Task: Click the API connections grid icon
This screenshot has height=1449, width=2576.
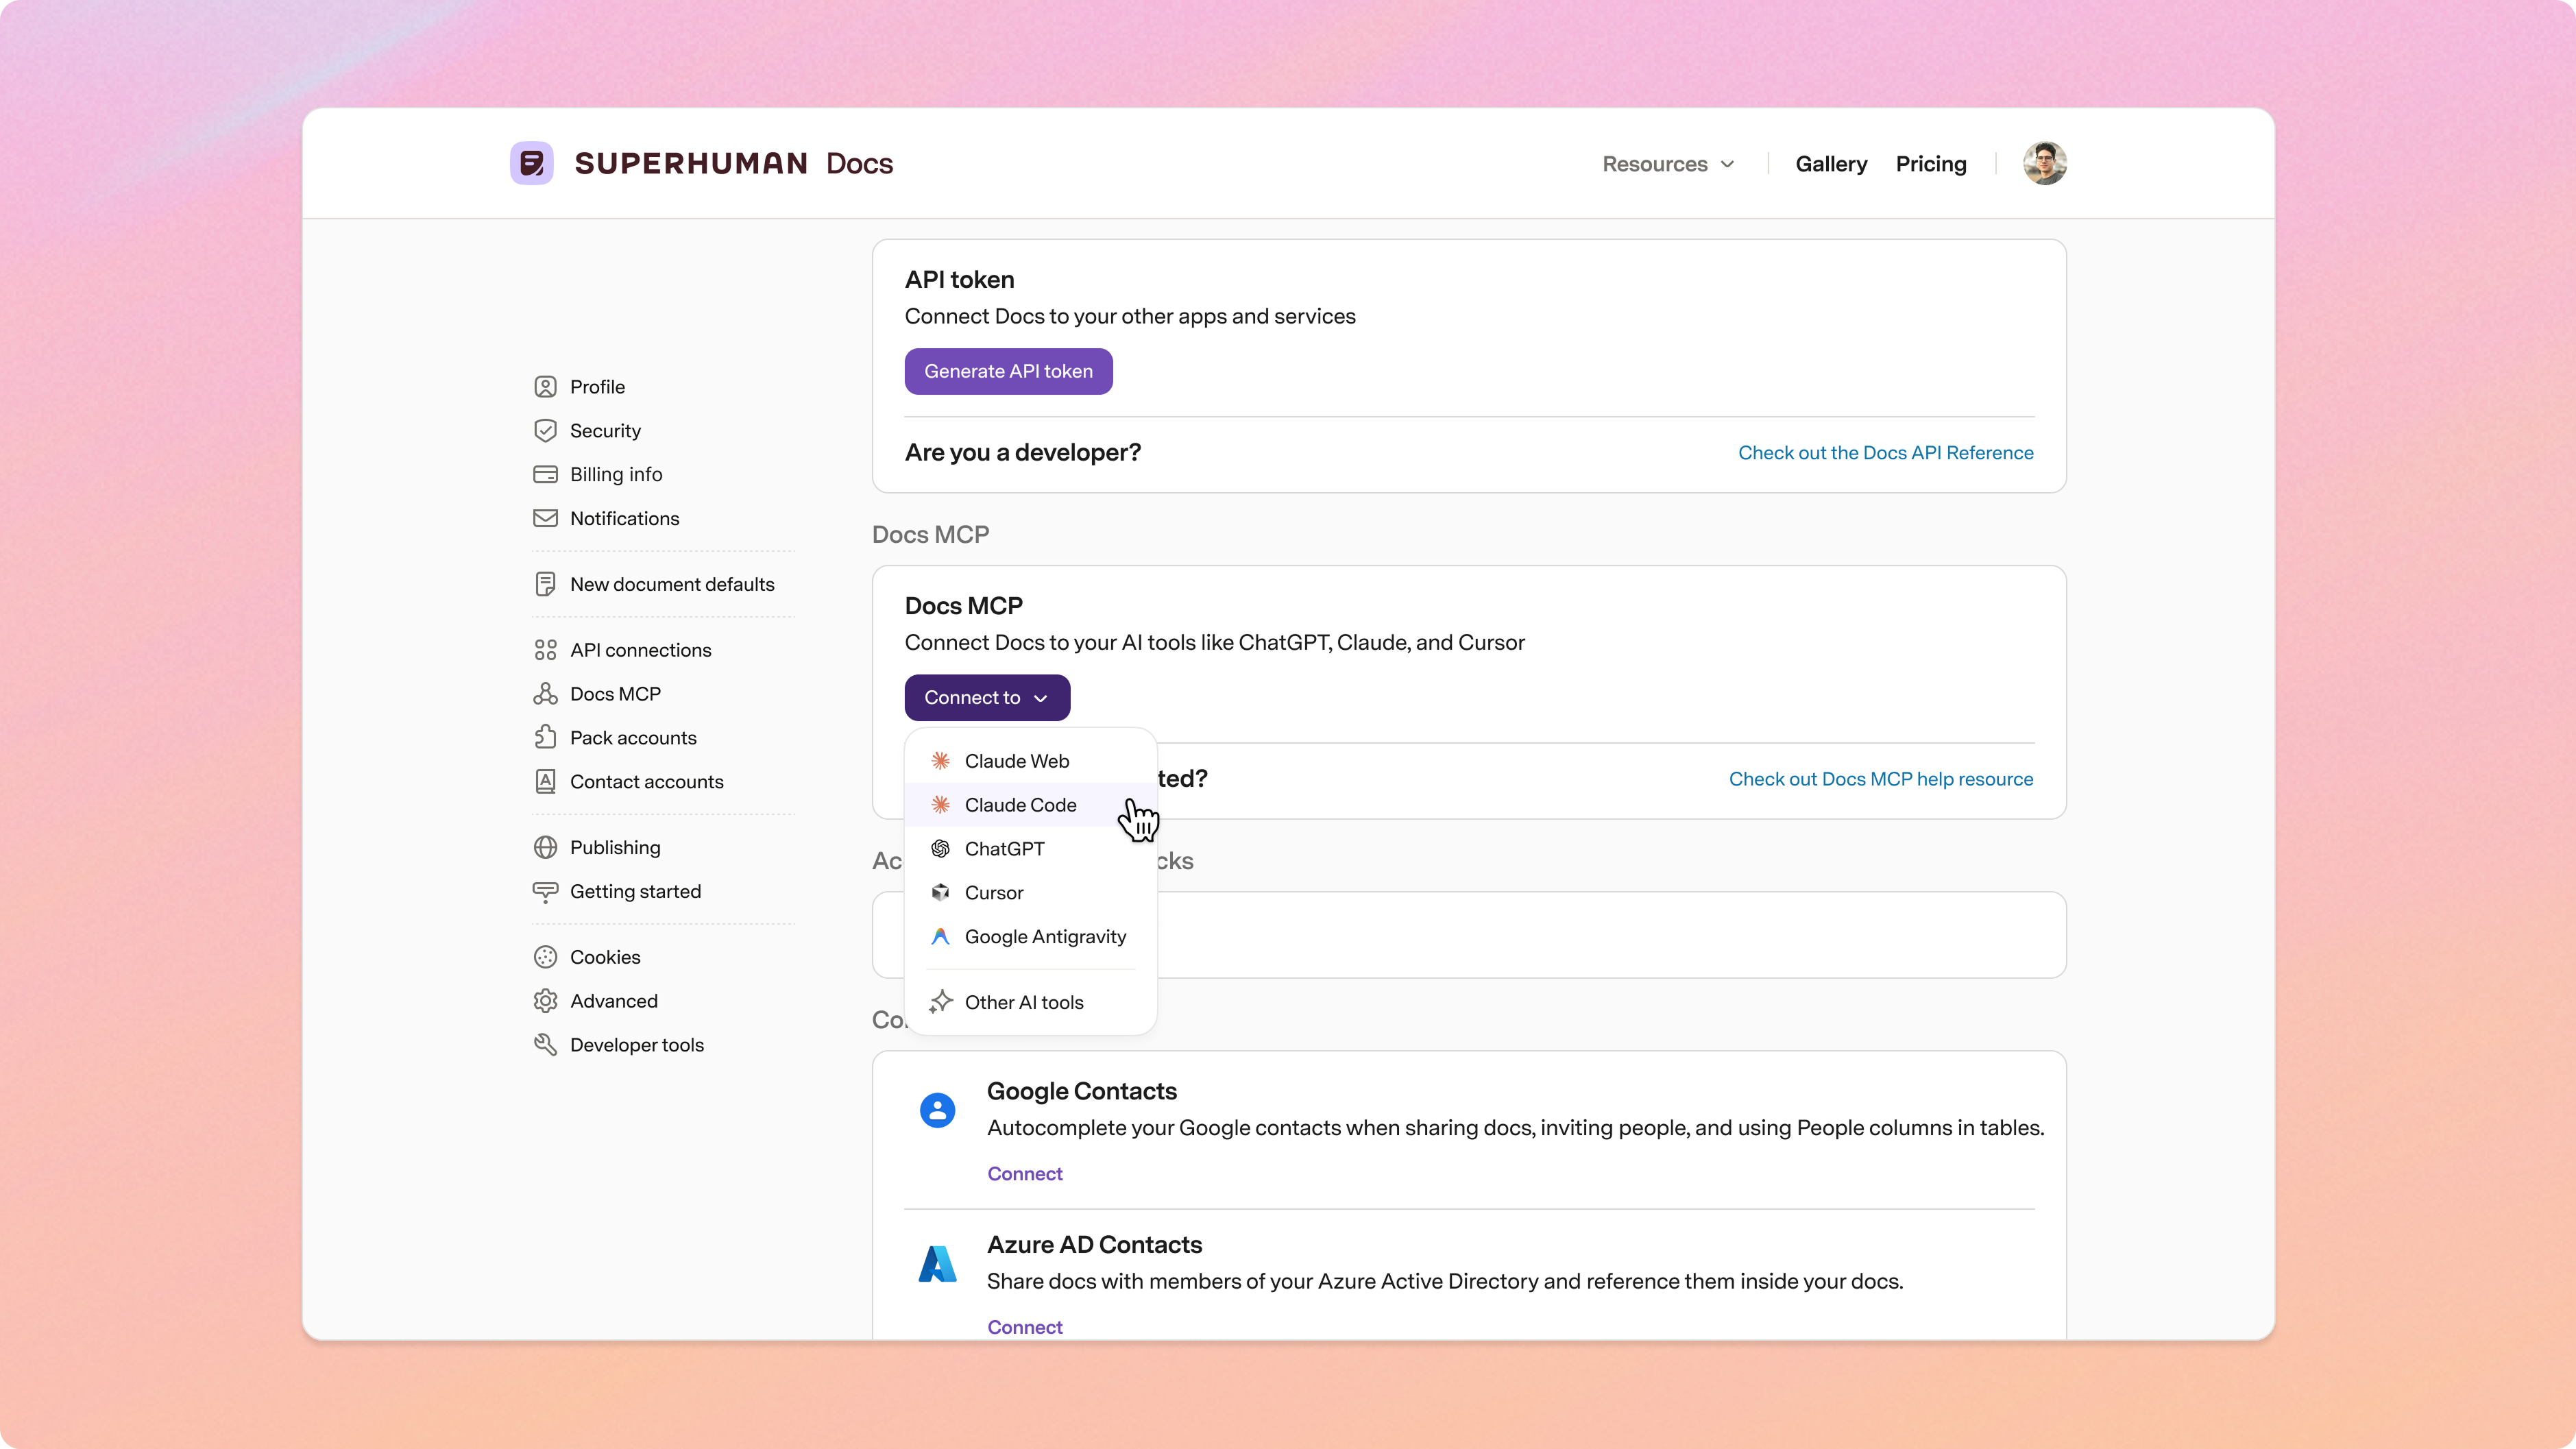Action: click(545, 650)
